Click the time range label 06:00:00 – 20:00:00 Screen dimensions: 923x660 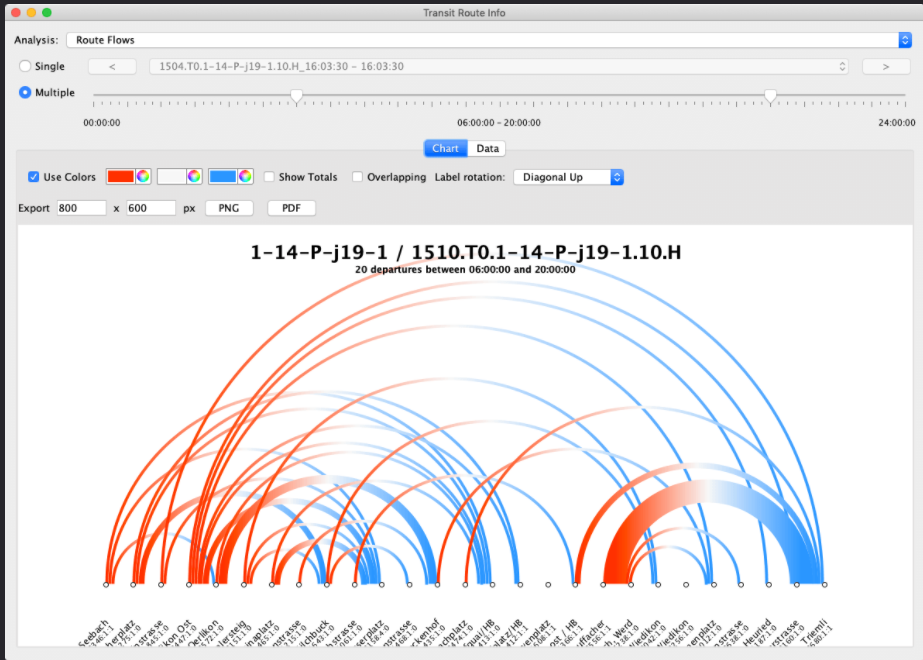click(499, 123)
